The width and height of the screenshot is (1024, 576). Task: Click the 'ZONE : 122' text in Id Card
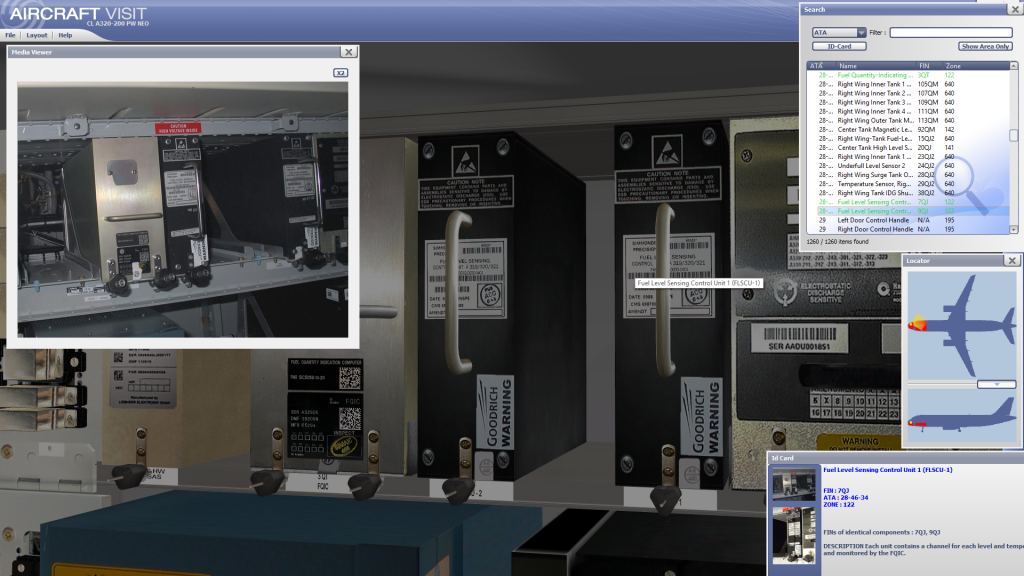point(839,505)
